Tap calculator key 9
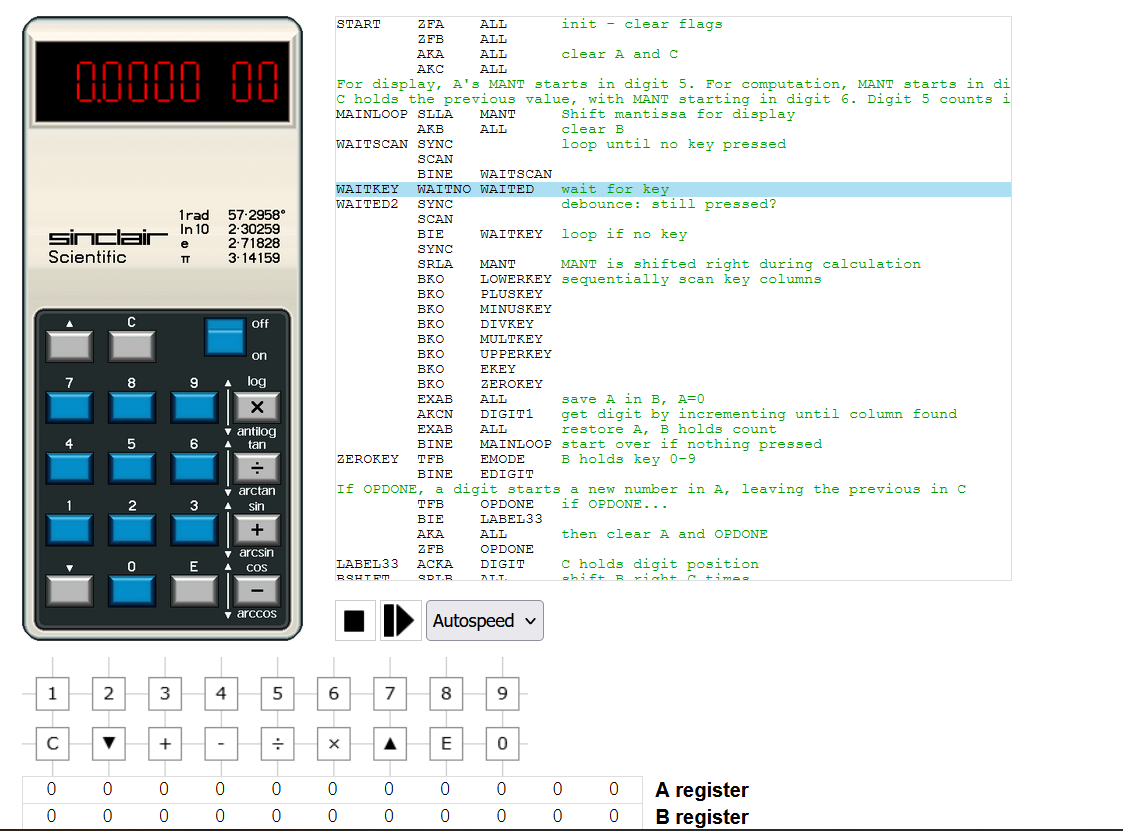Viewport: 1123px width, 831px height. [x=194, y=407]
